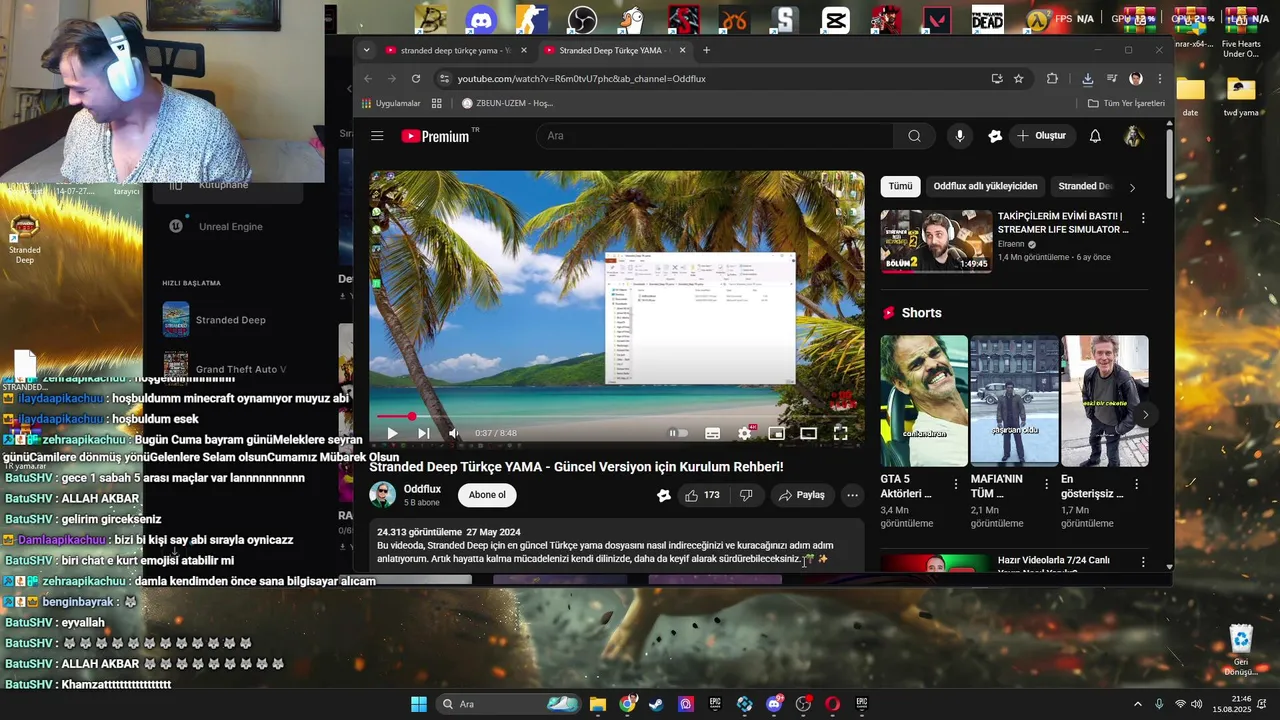
Task: Open options for the MAFIA'NIN TÜM short
Action: tap(1046, 484)
